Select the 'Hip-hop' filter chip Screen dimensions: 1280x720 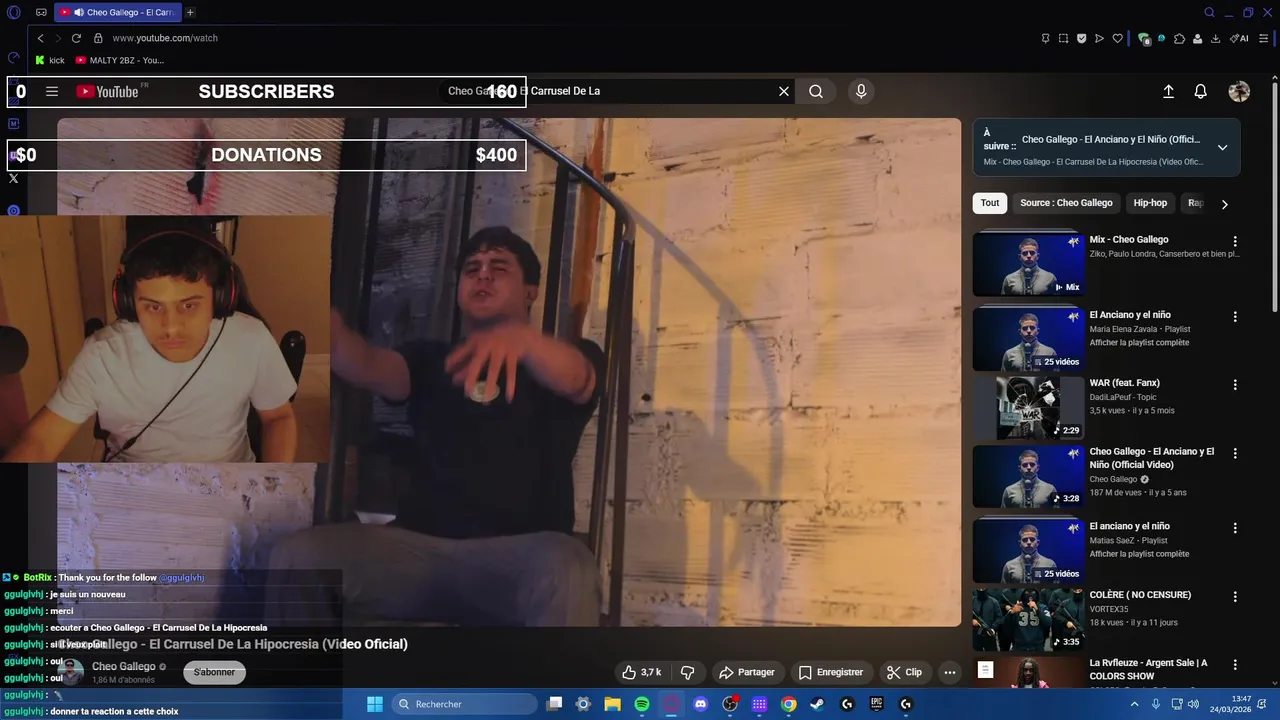1150,203
